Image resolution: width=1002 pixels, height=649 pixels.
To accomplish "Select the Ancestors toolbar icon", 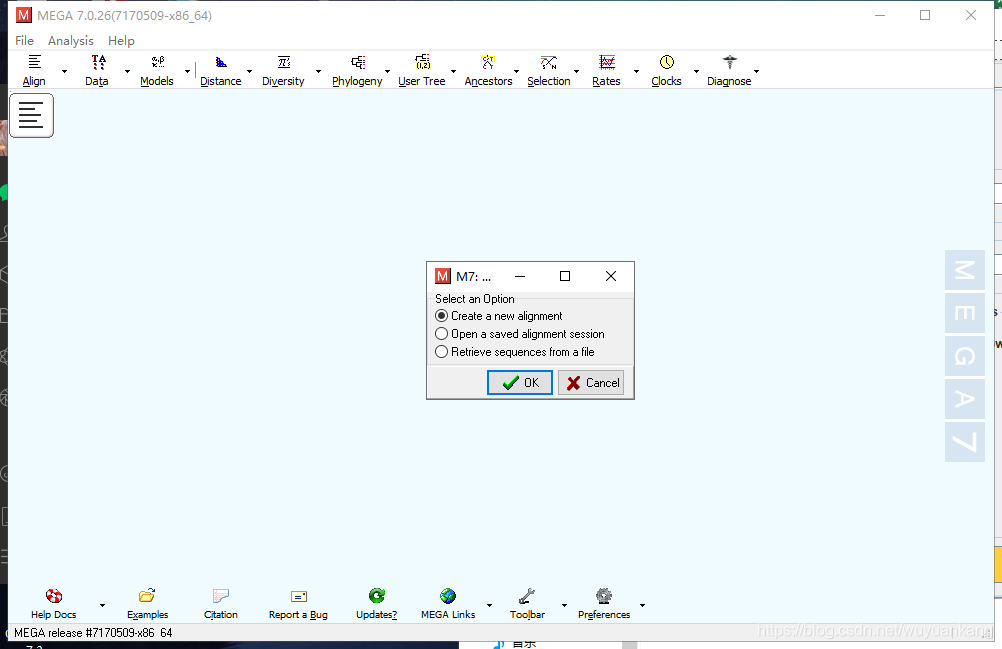I will click(x=488, y=62).
